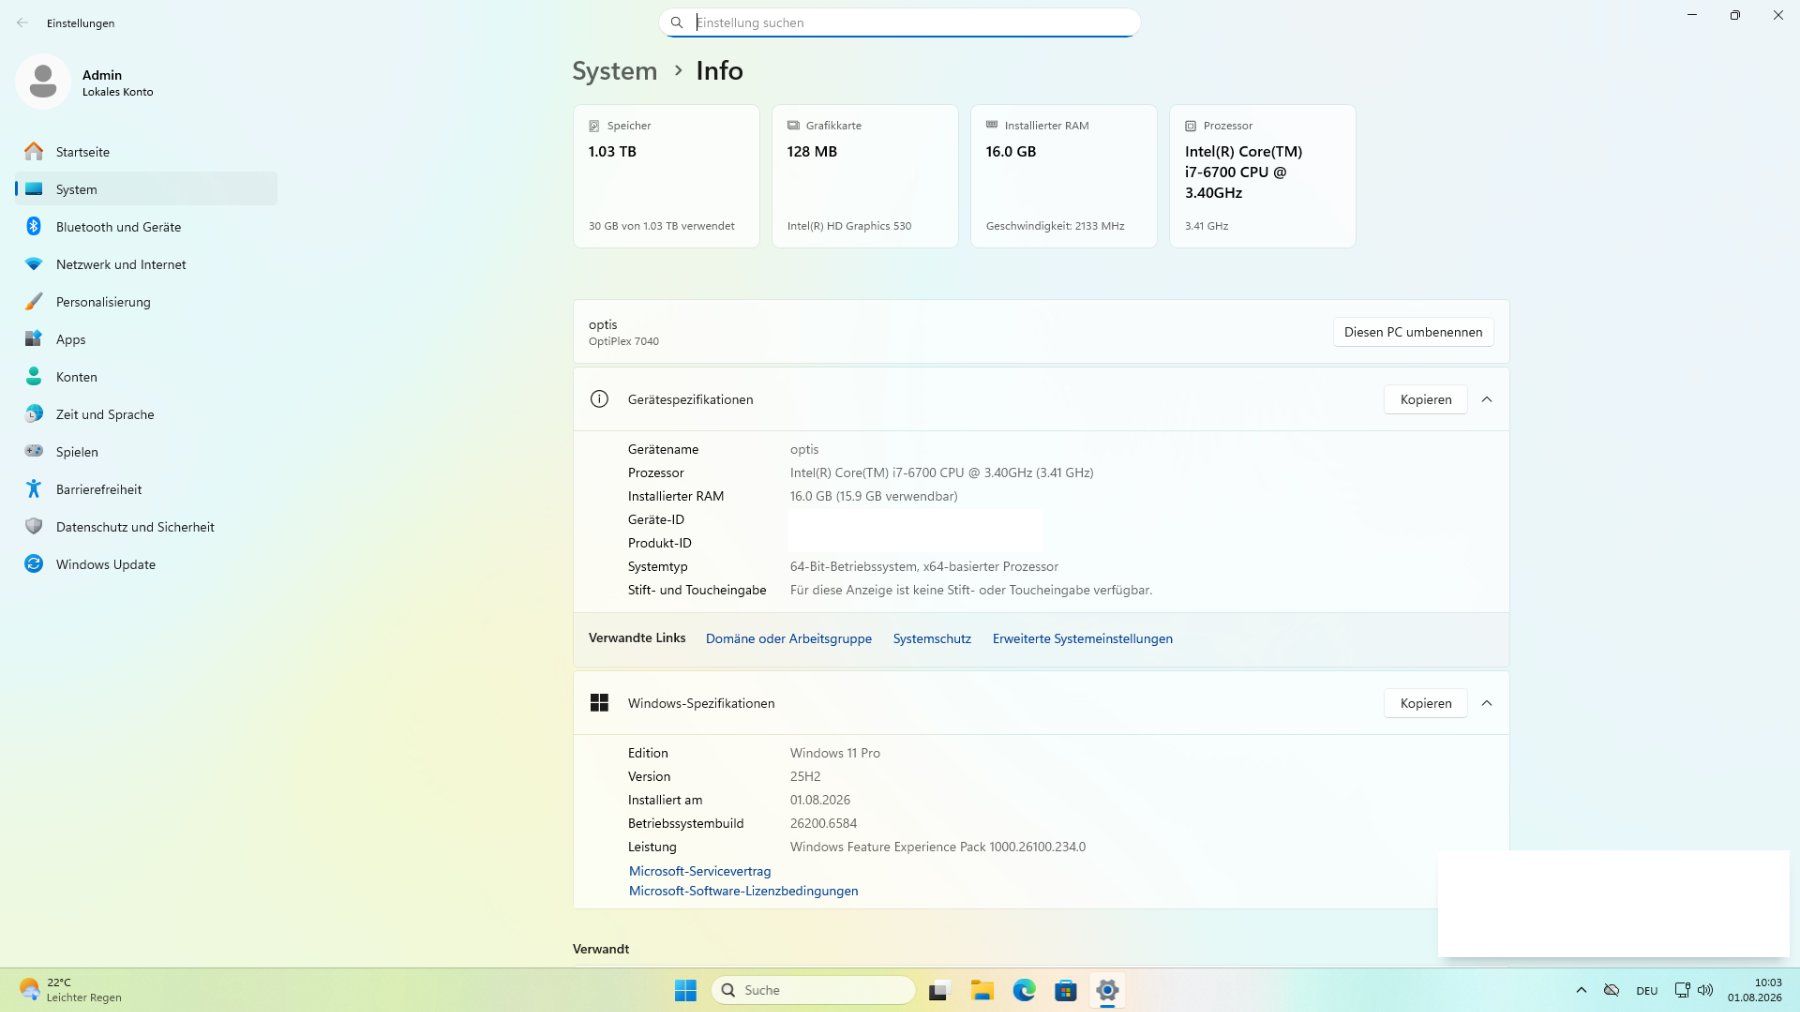Viewport: 1800px width, 1012px height.
Task: Click the Barrierefreiheit accessibility icon
Action: pyautogui.click(x=34, y=489)
